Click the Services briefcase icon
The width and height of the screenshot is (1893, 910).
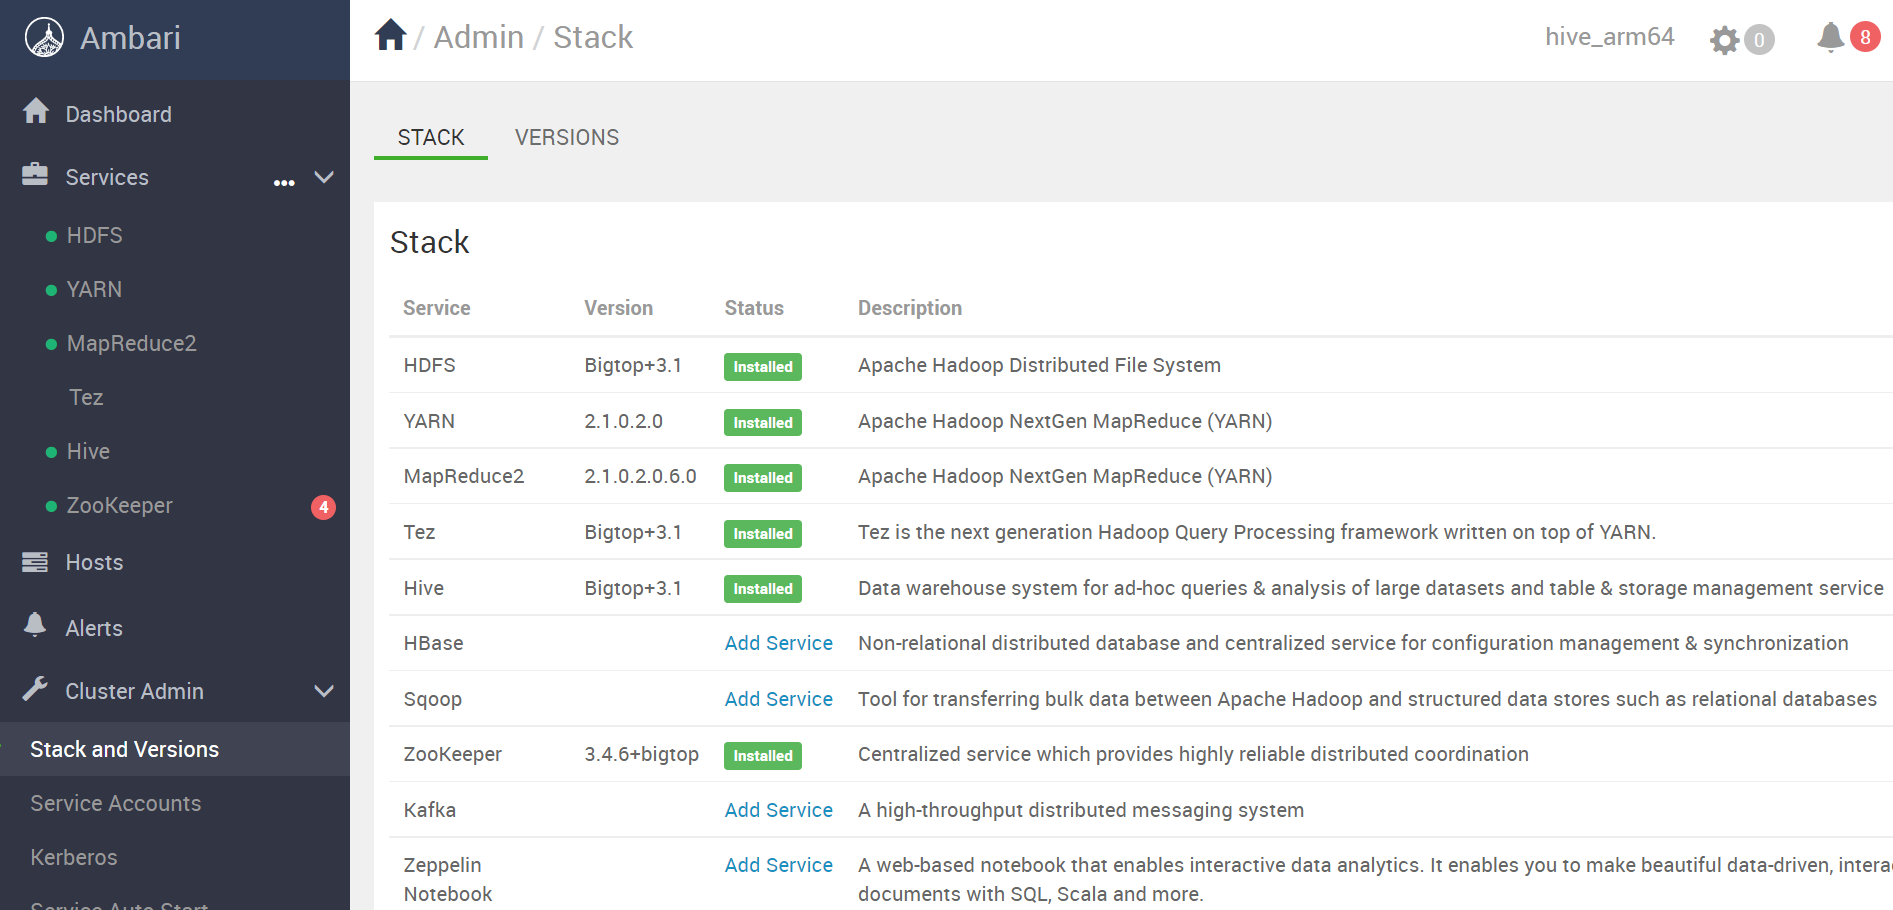point(35,174)
